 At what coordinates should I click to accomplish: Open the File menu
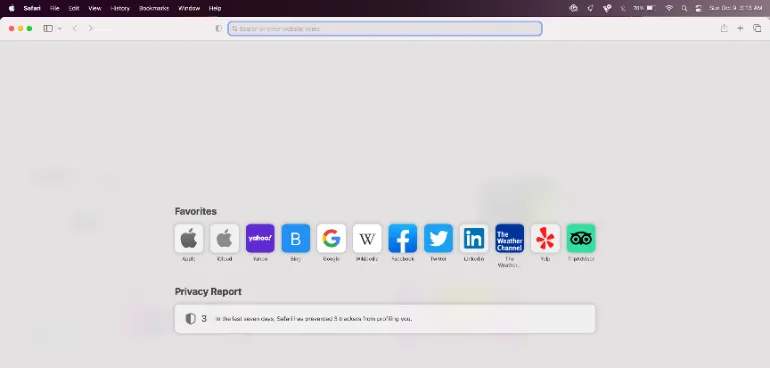pos(55,8)
